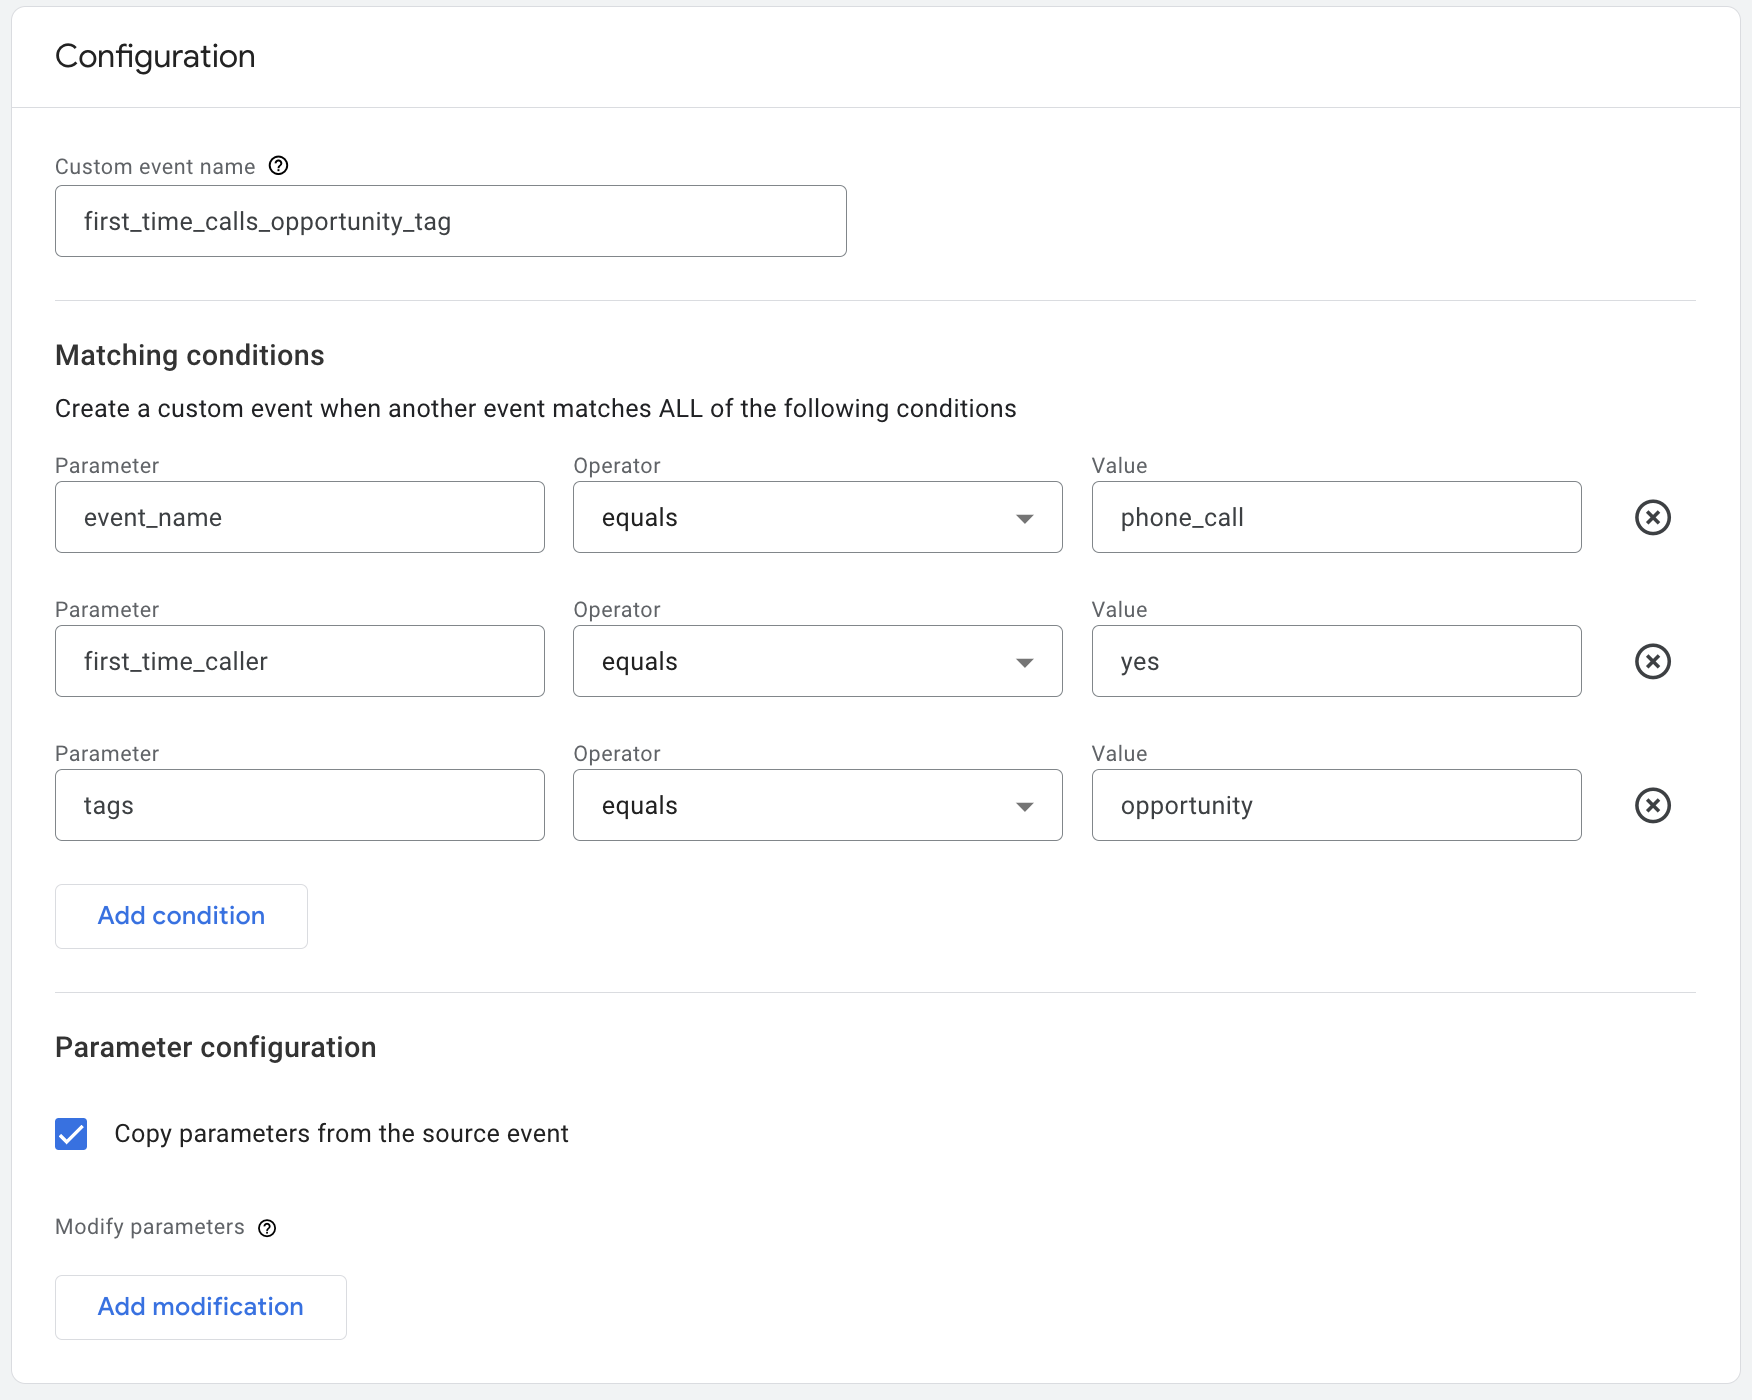Select the yes value field

pyautogui.click(x=1336, y=661)
